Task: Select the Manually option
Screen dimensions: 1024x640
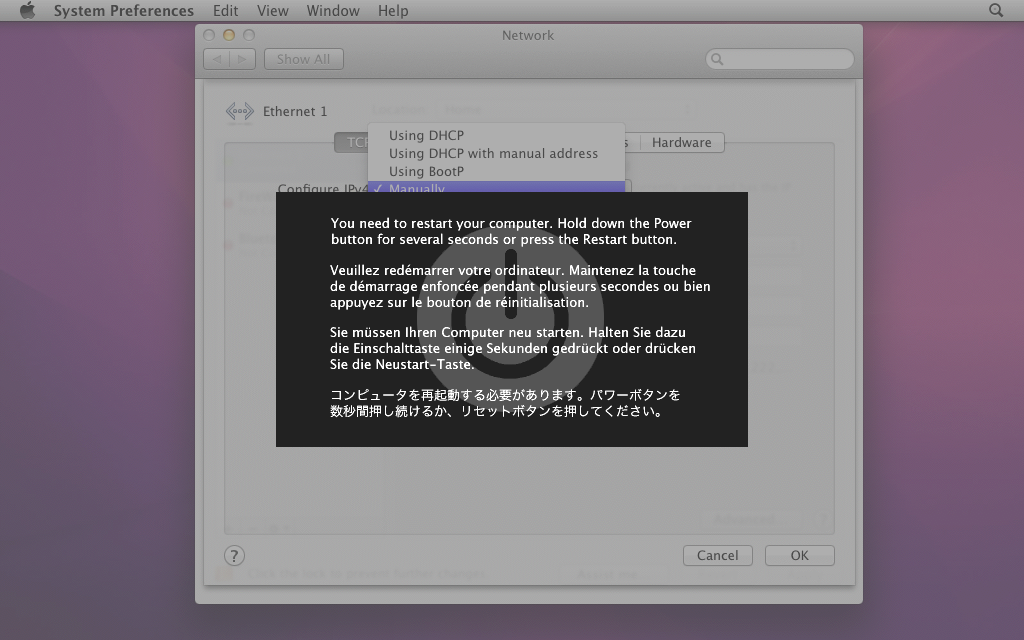Action: (496, 187)
